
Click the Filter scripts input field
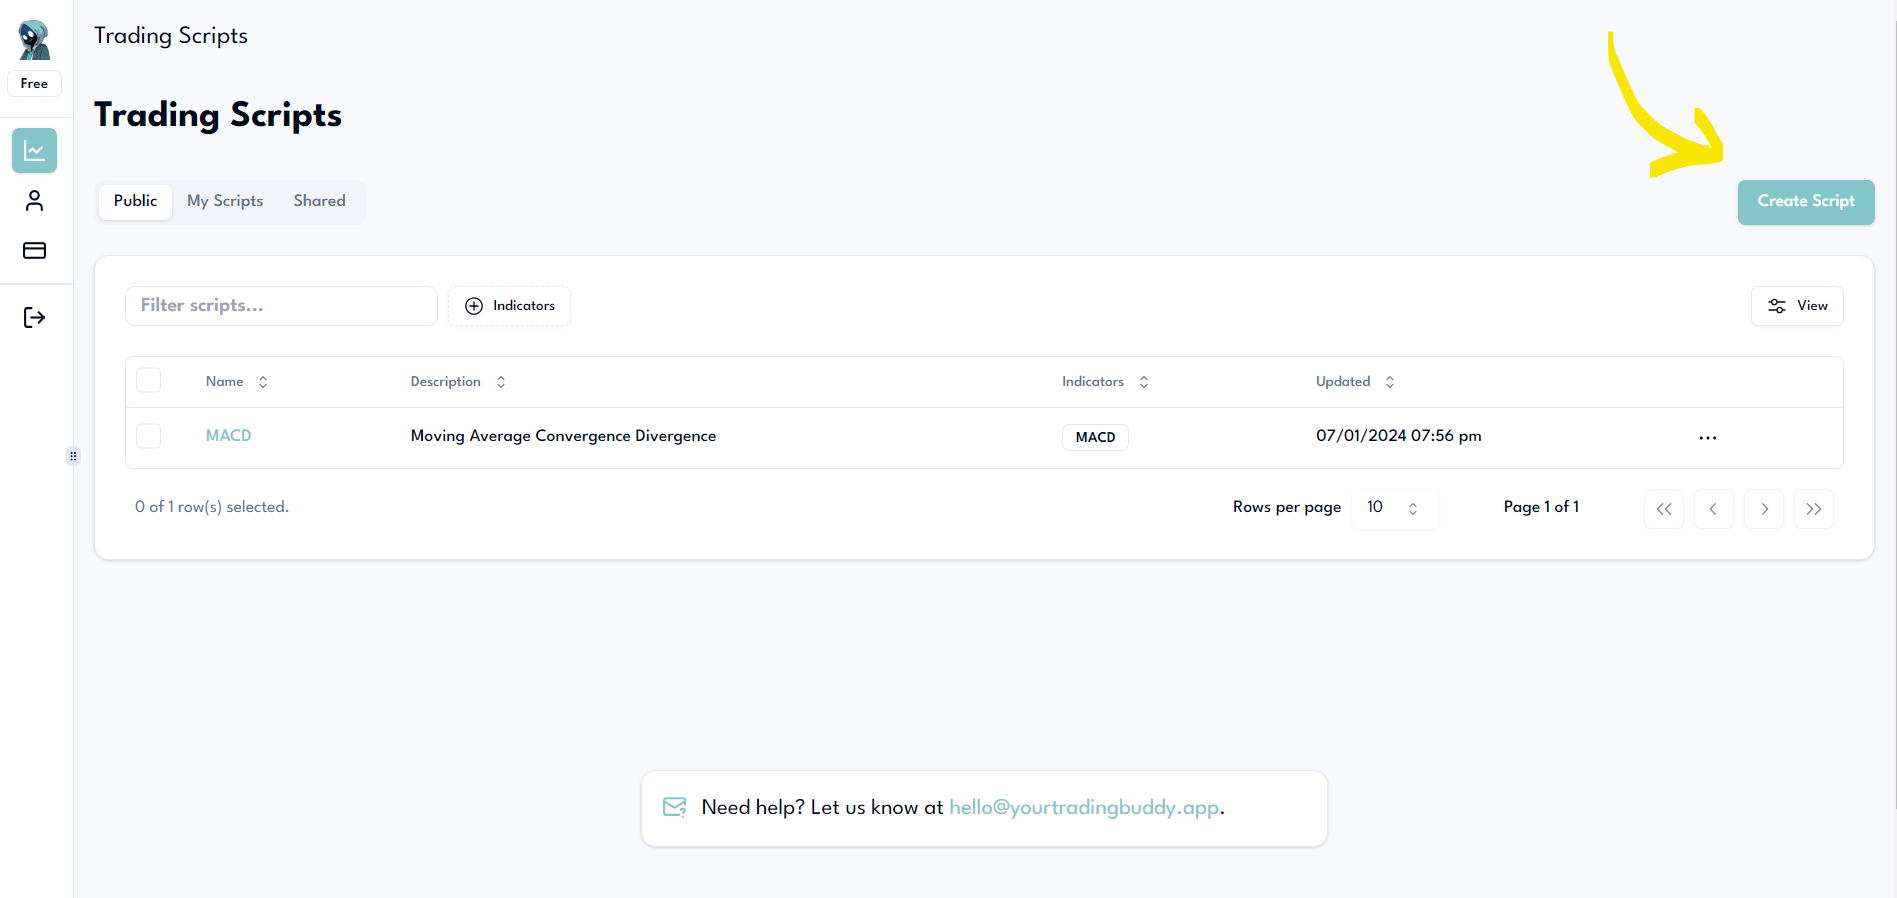click(x=281, y=306)
